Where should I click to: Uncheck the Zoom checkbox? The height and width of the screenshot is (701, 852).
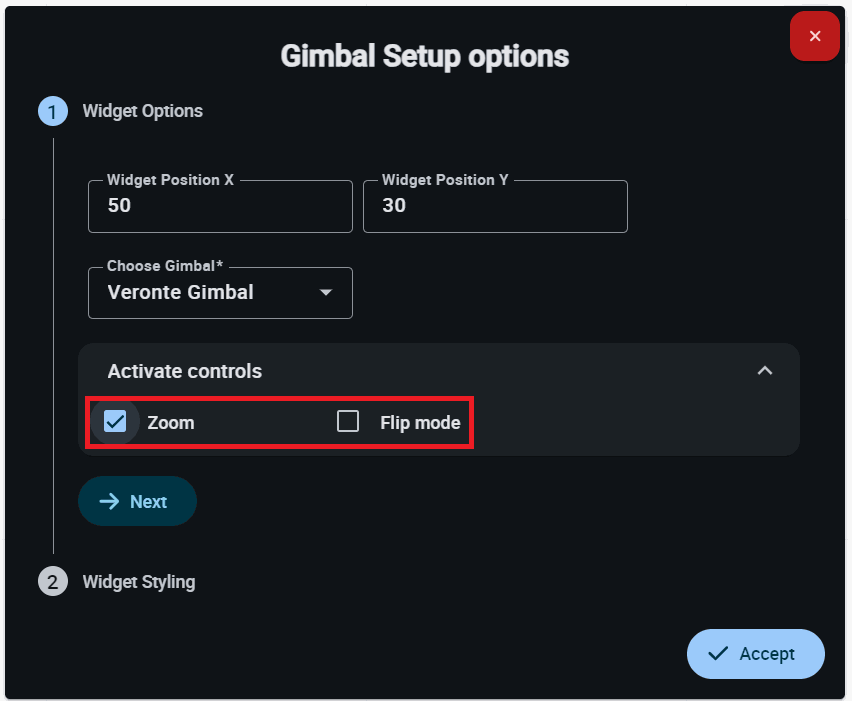[x=115, y=421]
